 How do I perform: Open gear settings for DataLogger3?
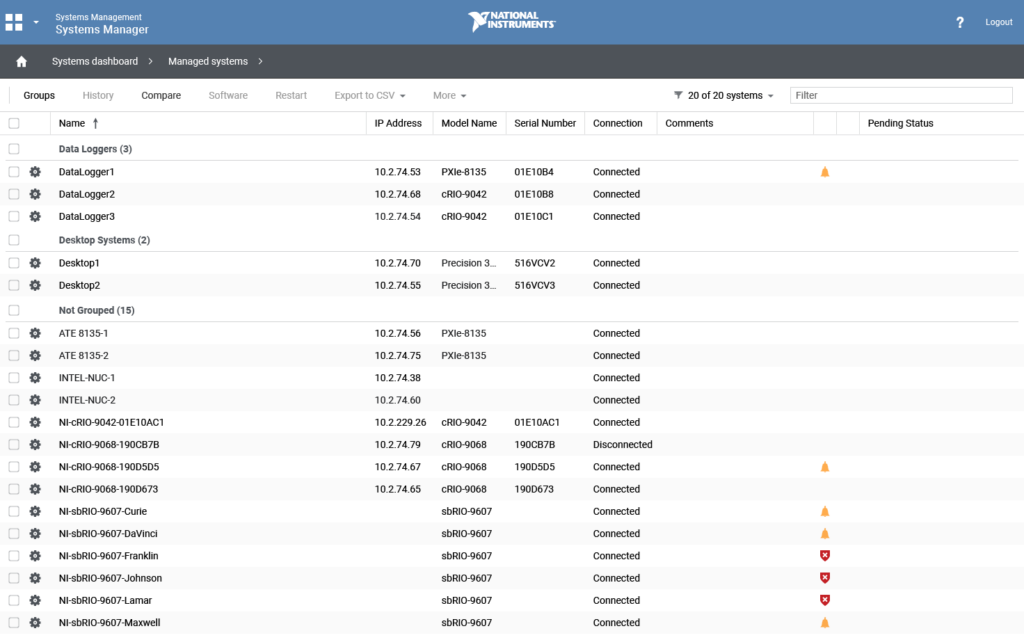35,216
